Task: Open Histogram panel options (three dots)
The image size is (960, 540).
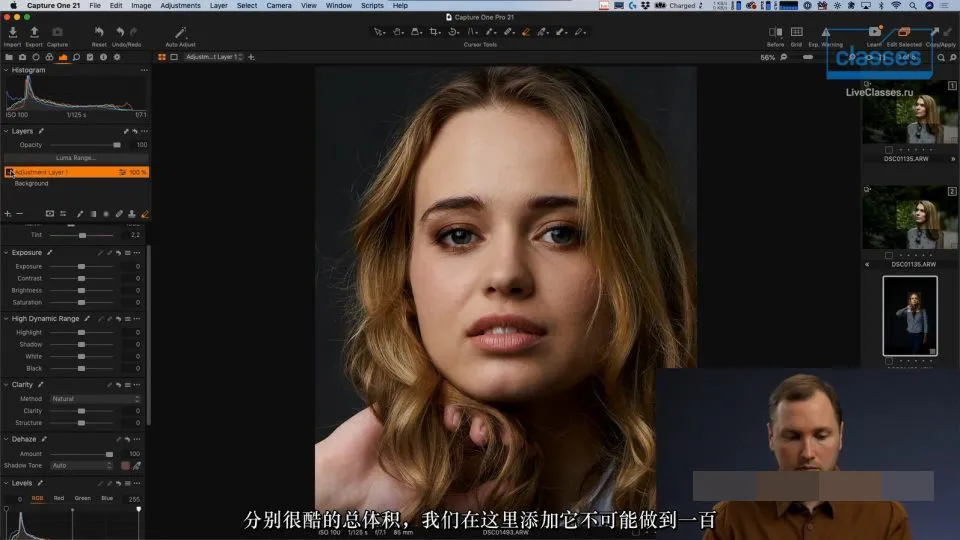Action: click(x=144, y=70)
